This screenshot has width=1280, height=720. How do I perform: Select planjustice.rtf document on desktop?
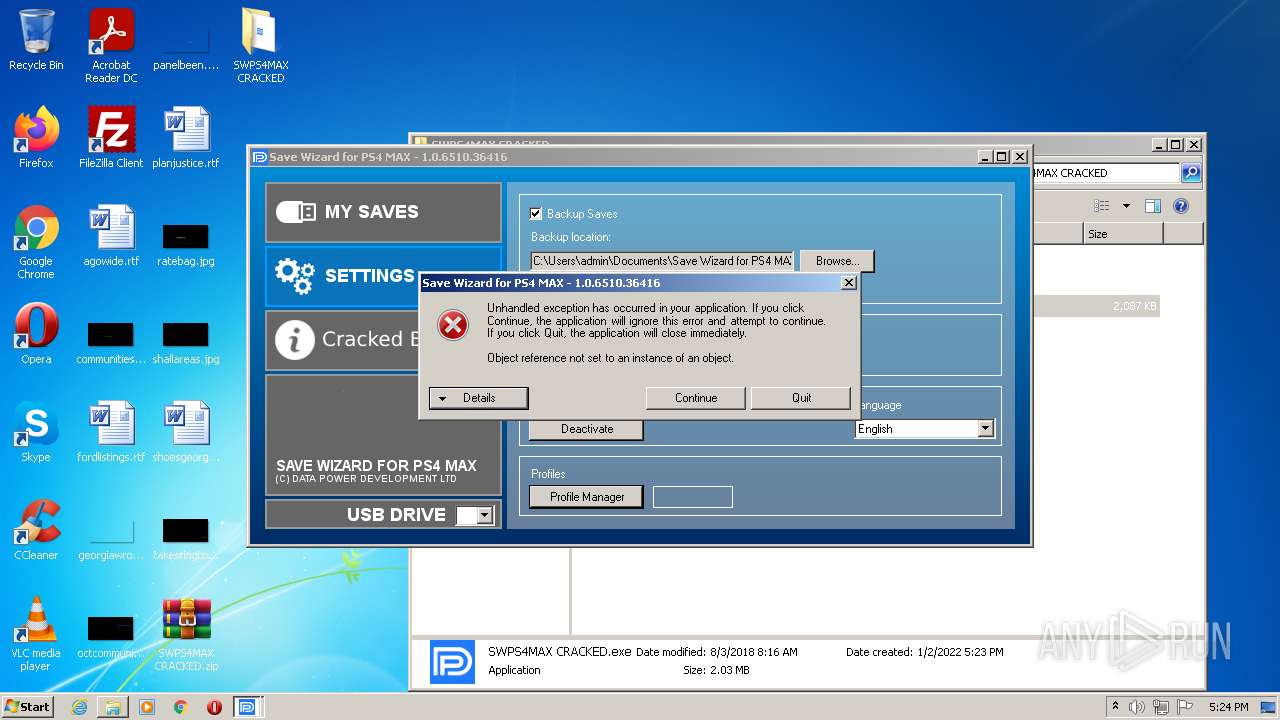(186, 138)
